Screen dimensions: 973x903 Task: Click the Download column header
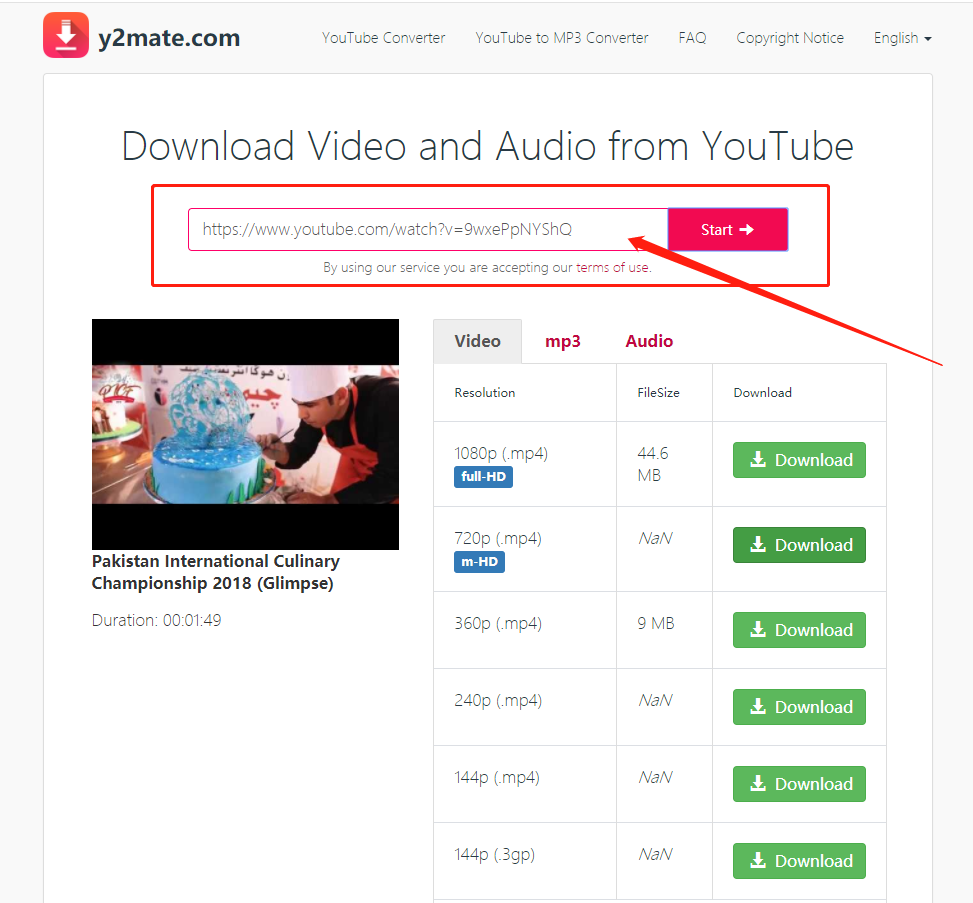pyautogui.click(x=763, y=392)
